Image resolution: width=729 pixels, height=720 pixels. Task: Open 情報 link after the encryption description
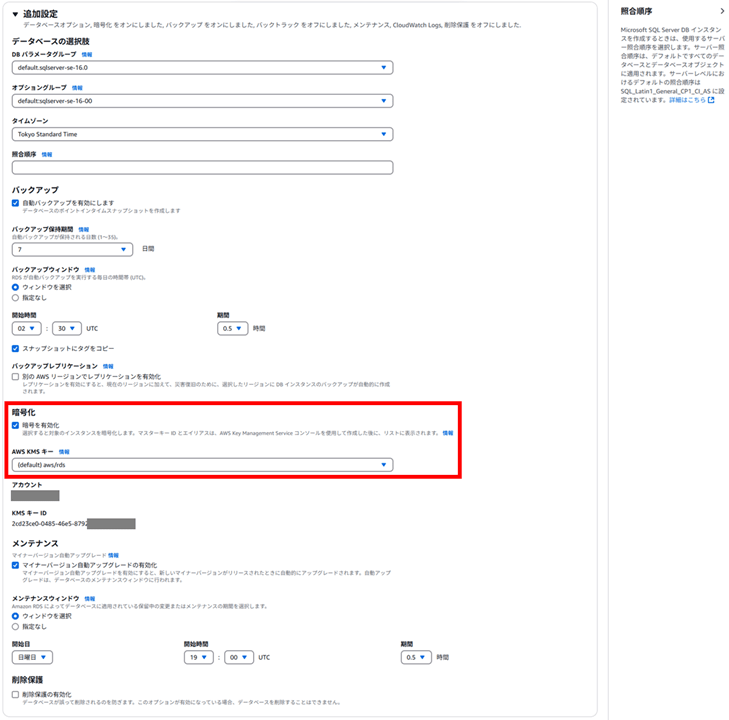point(448,433)
